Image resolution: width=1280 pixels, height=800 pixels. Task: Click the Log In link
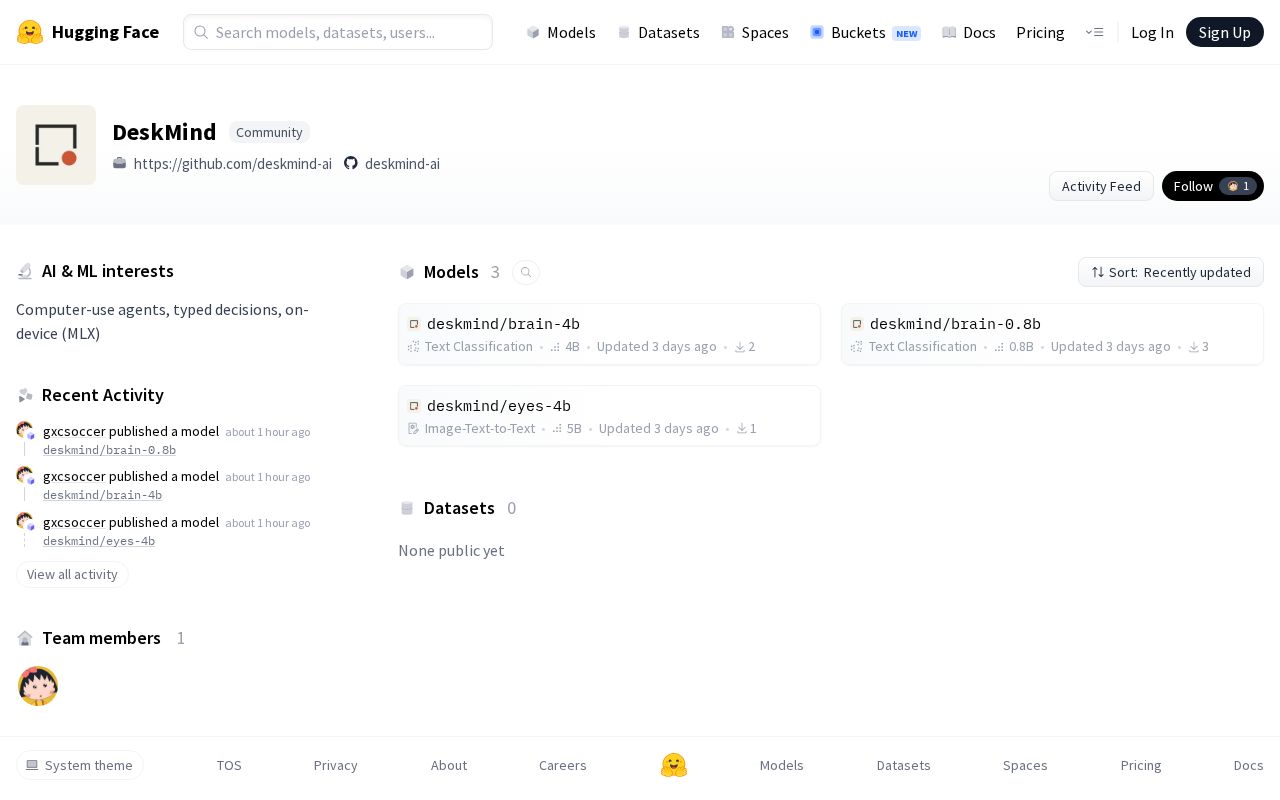(x=1152, y=32)
